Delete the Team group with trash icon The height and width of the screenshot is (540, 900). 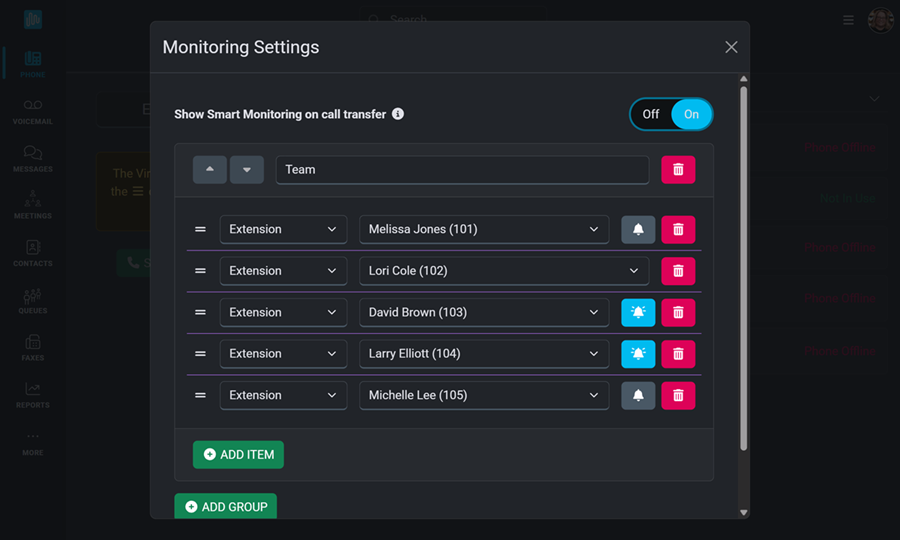[678, 170]
